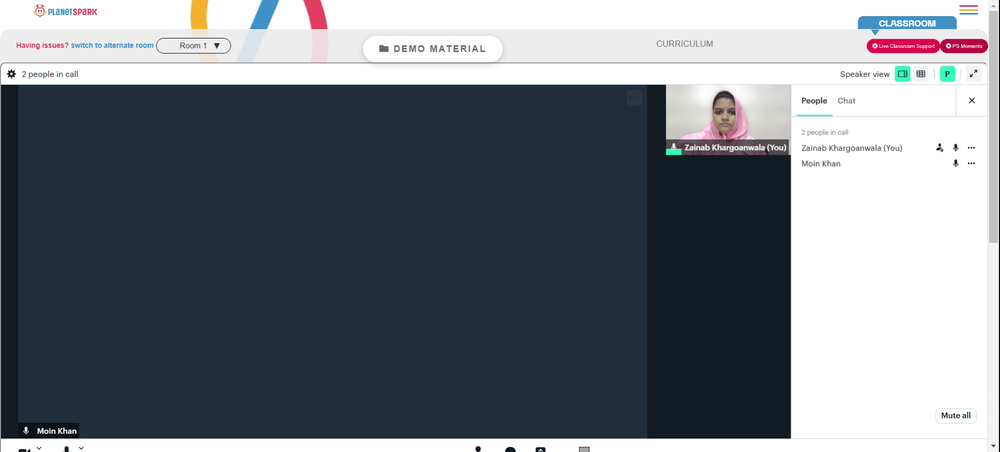Enter fullscreen with expand arrows icon
Image resolution: width=1000 pixels, height=452 pixels.
tap(973, 74)
